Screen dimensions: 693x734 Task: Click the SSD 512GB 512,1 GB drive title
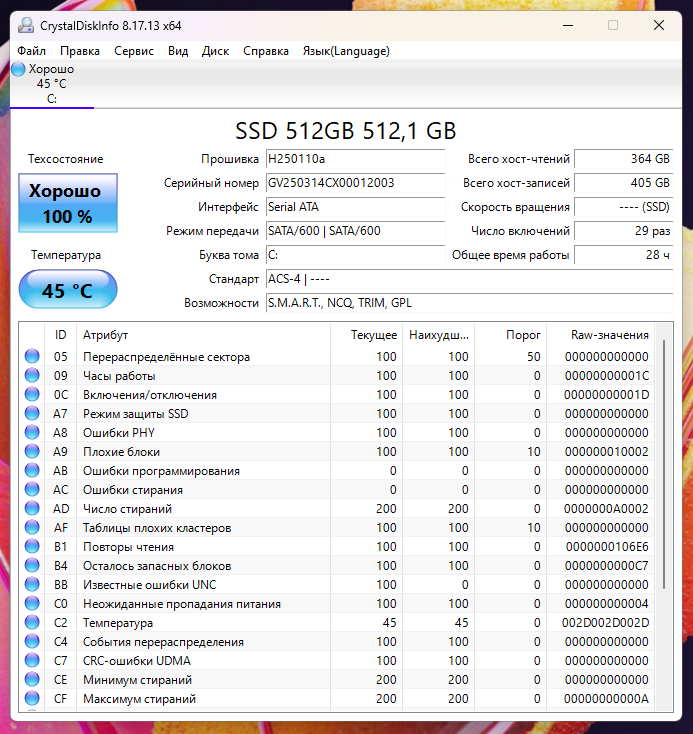tap(346, 131)
